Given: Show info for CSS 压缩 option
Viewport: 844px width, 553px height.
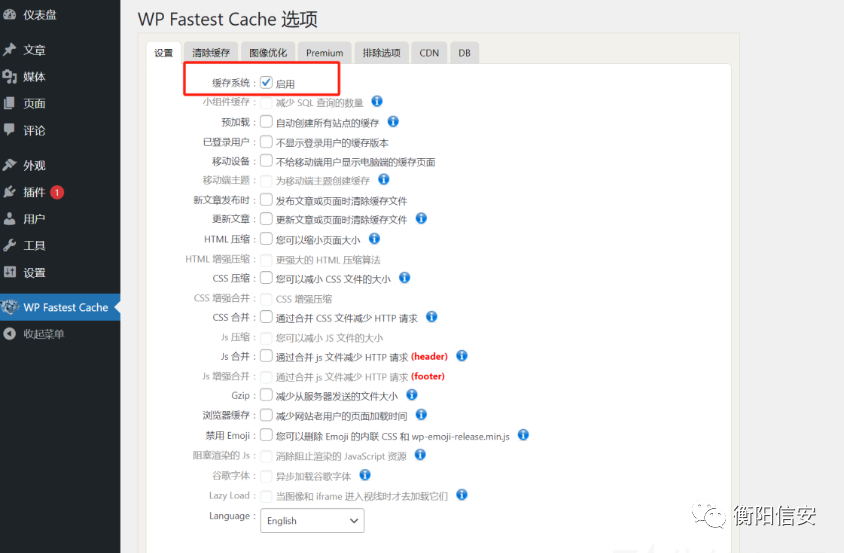Looking at the screenshot, I should pyautogui.click(x=404, y=278).
